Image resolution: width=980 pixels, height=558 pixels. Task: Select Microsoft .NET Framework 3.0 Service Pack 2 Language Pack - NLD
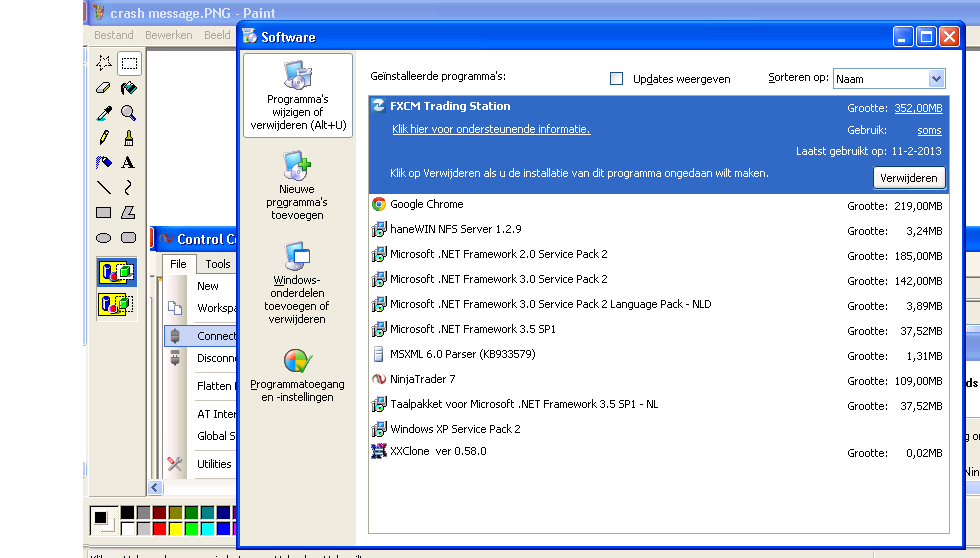659,305
